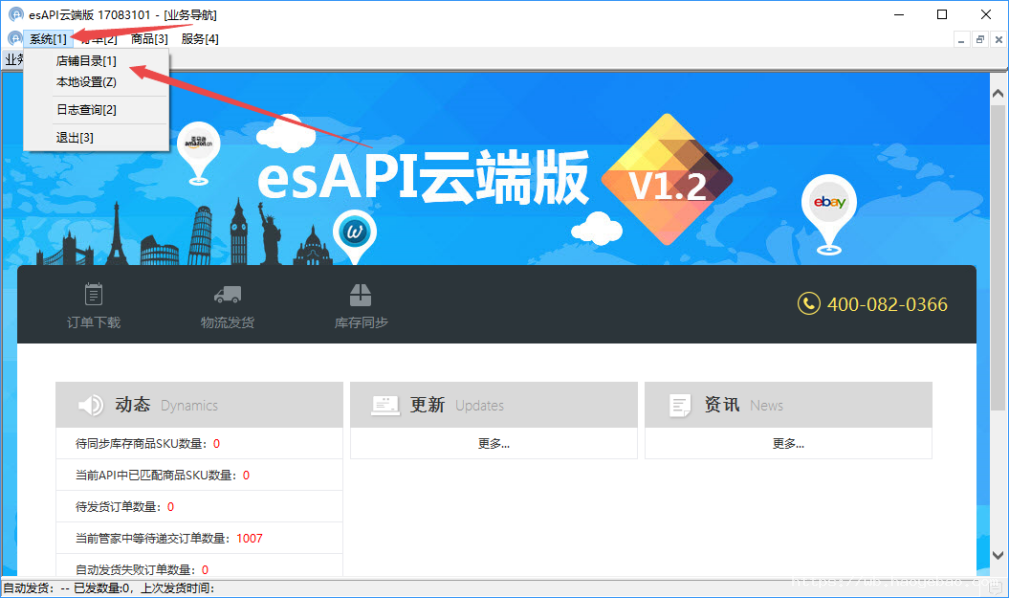The height and width of the screenshot is (598, 1009).
Task: Click 待发货订单数量 row
Action: (x=199, y=507)
